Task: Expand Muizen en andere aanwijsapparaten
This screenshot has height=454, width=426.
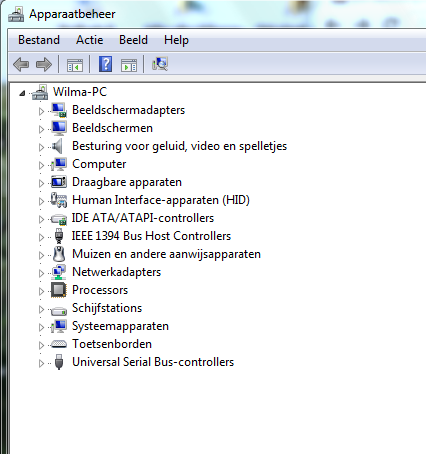Action: [x=41, y=255]
